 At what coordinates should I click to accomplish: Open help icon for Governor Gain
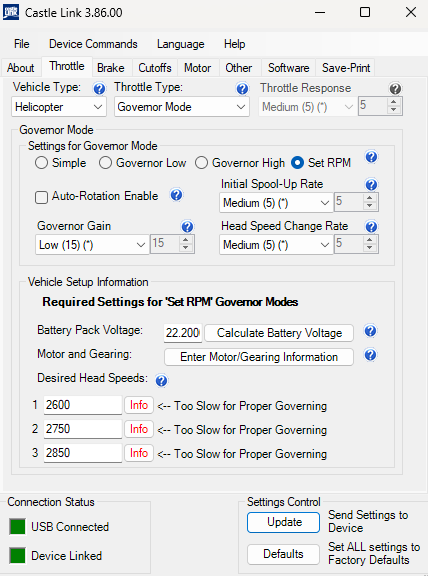pos(187,227)
